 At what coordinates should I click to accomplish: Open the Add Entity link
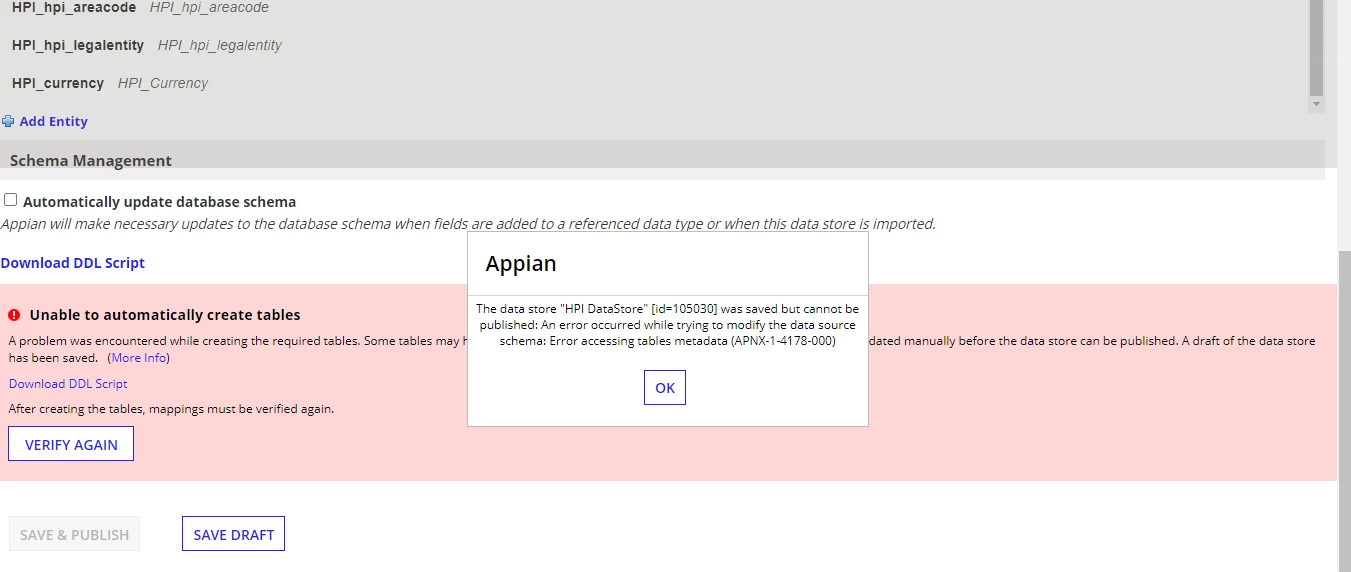[54, 121]
